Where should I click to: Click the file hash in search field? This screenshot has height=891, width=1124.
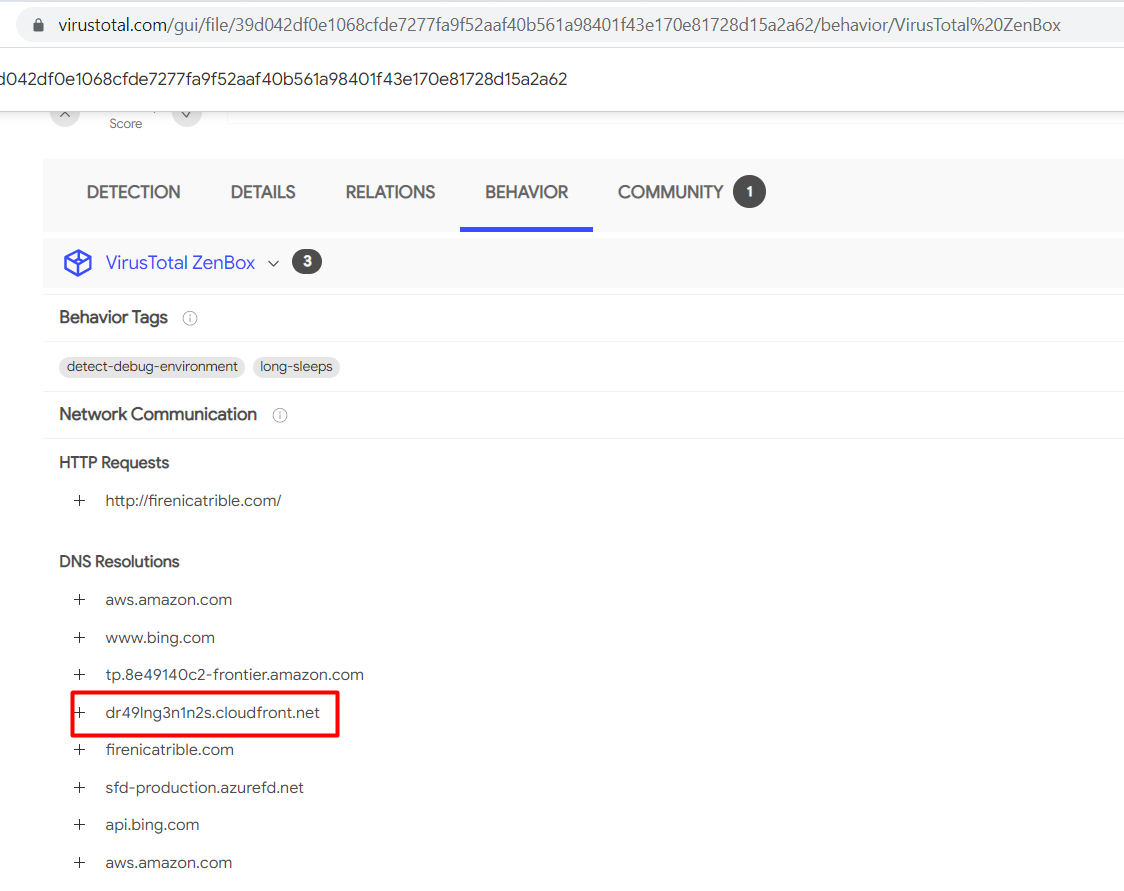point(283,79)
